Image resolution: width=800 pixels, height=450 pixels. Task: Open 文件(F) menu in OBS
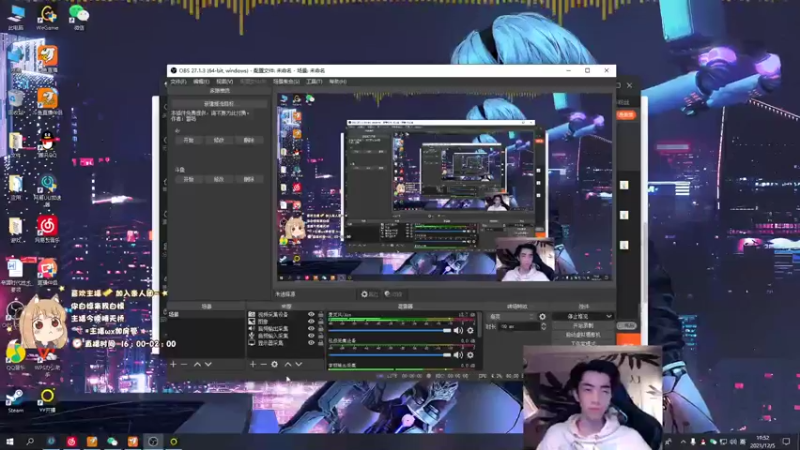(178, 82)
